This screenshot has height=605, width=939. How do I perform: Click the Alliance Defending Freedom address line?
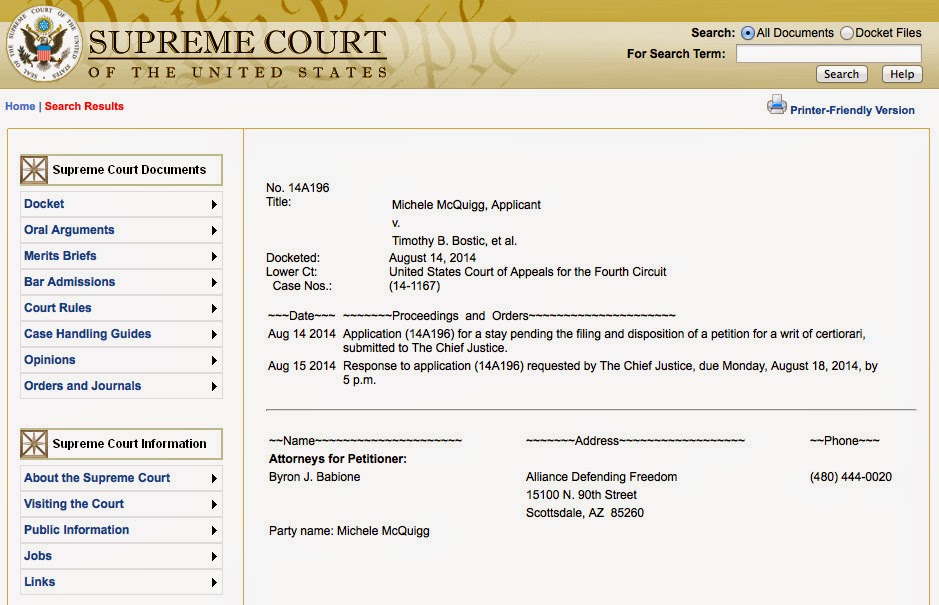pyautogui.click(x=601, y=477)
